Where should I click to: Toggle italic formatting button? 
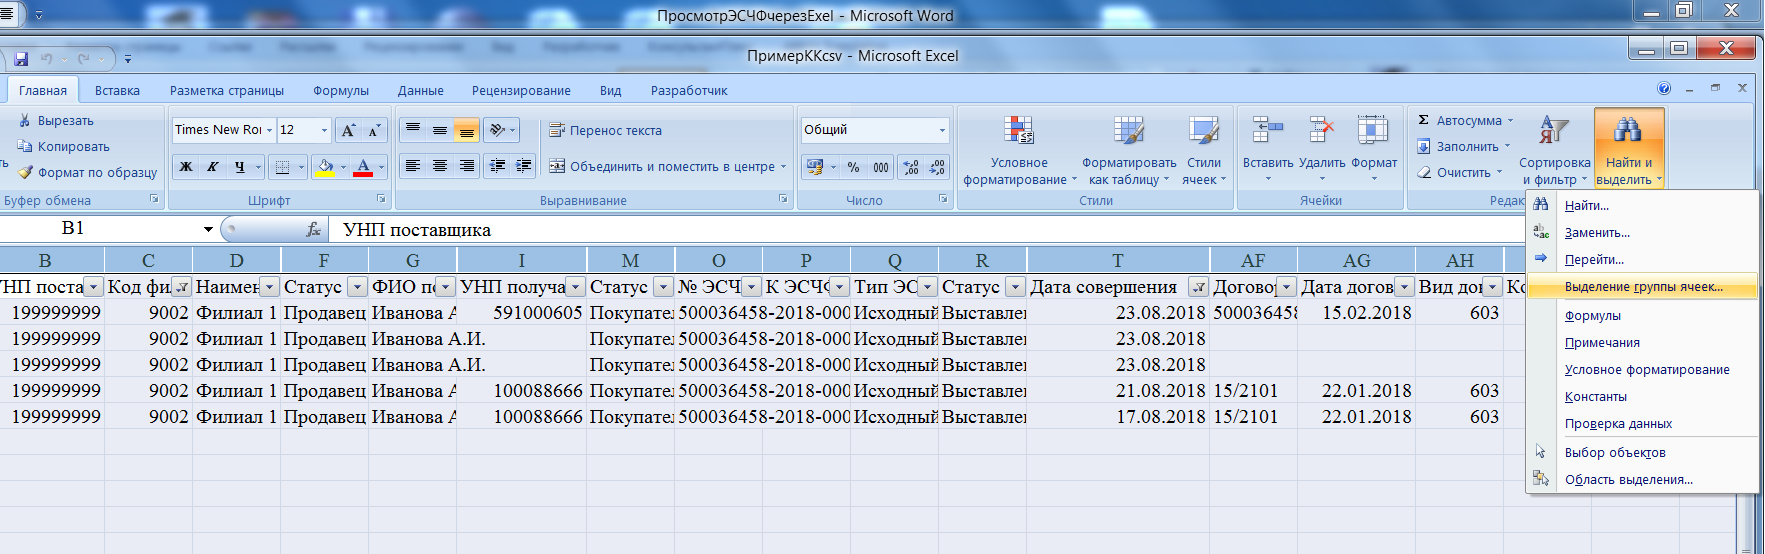tap(212, 167)
